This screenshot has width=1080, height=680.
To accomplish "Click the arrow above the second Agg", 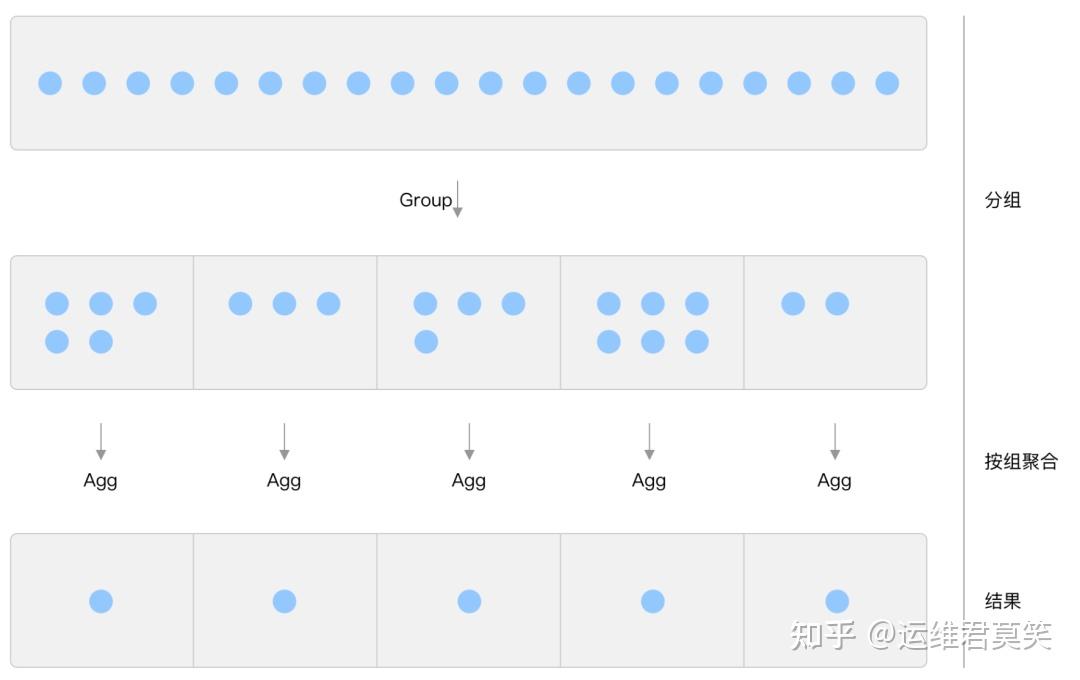I will click(284, 442).
